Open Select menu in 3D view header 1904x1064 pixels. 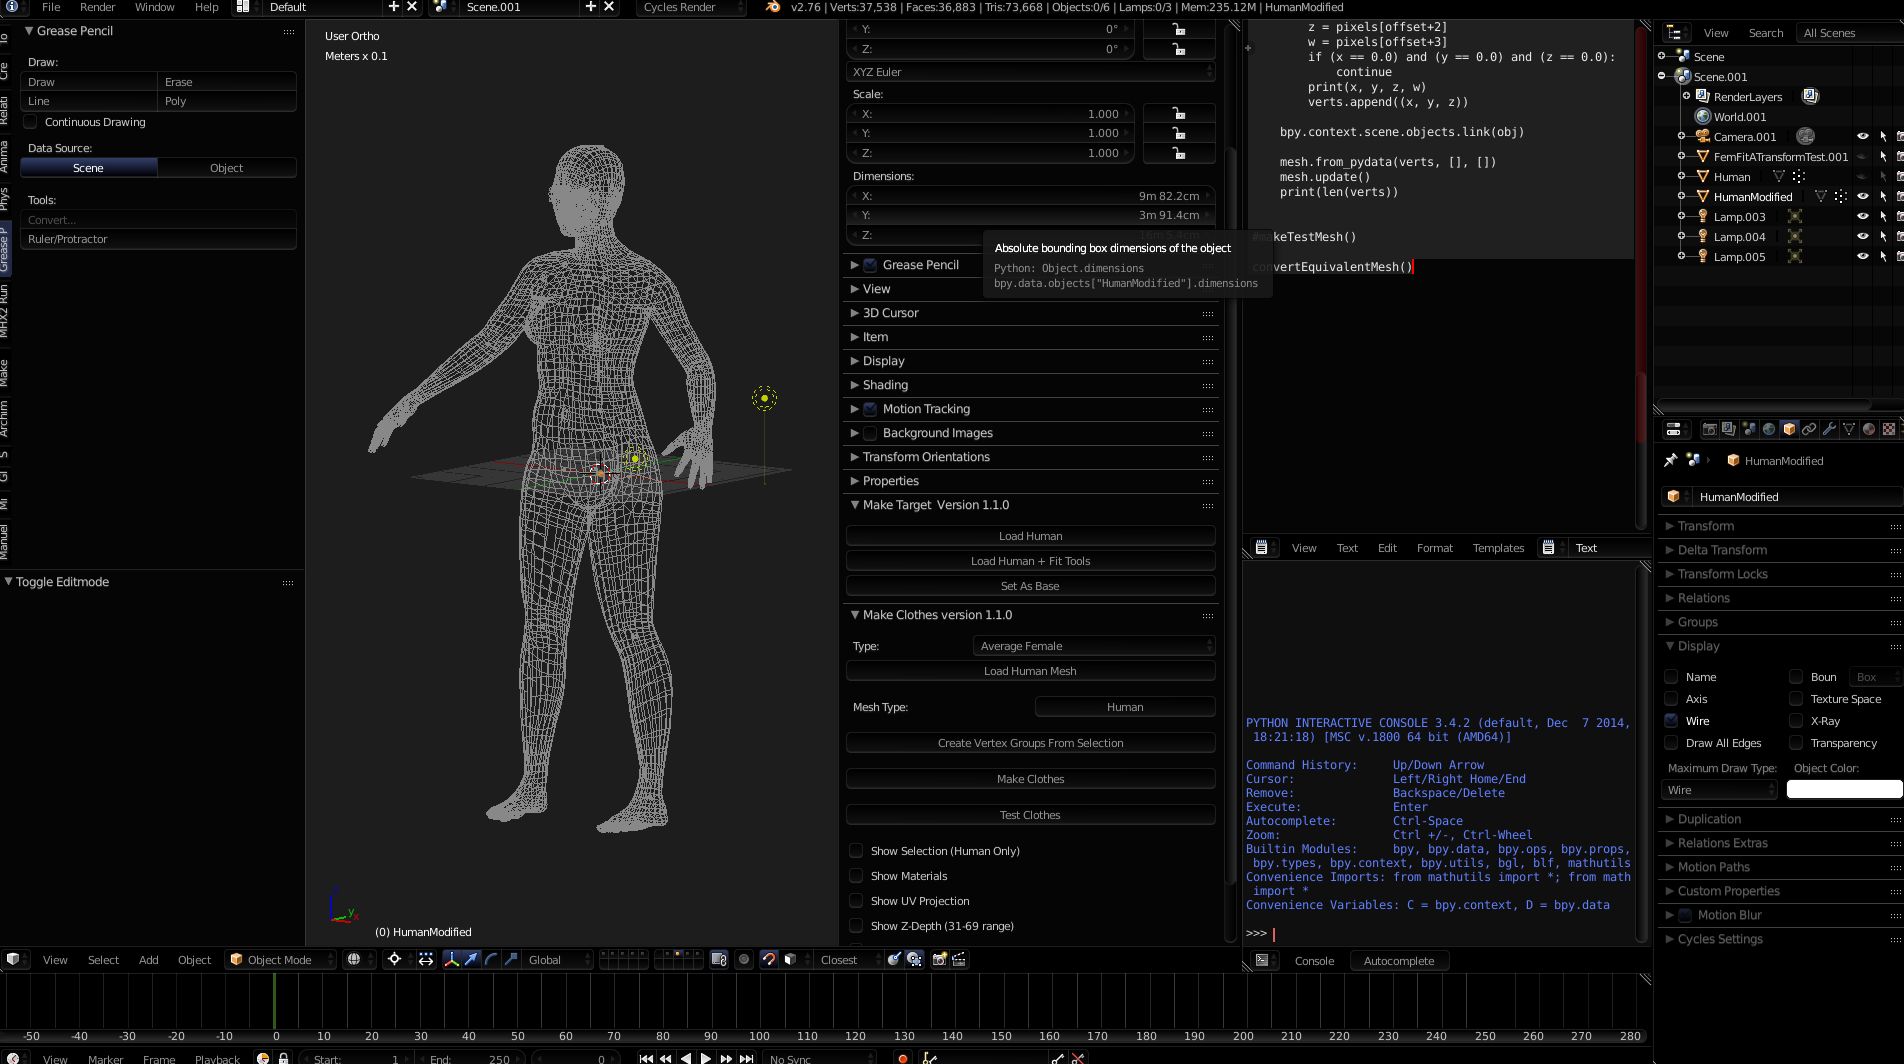[103, 960]
